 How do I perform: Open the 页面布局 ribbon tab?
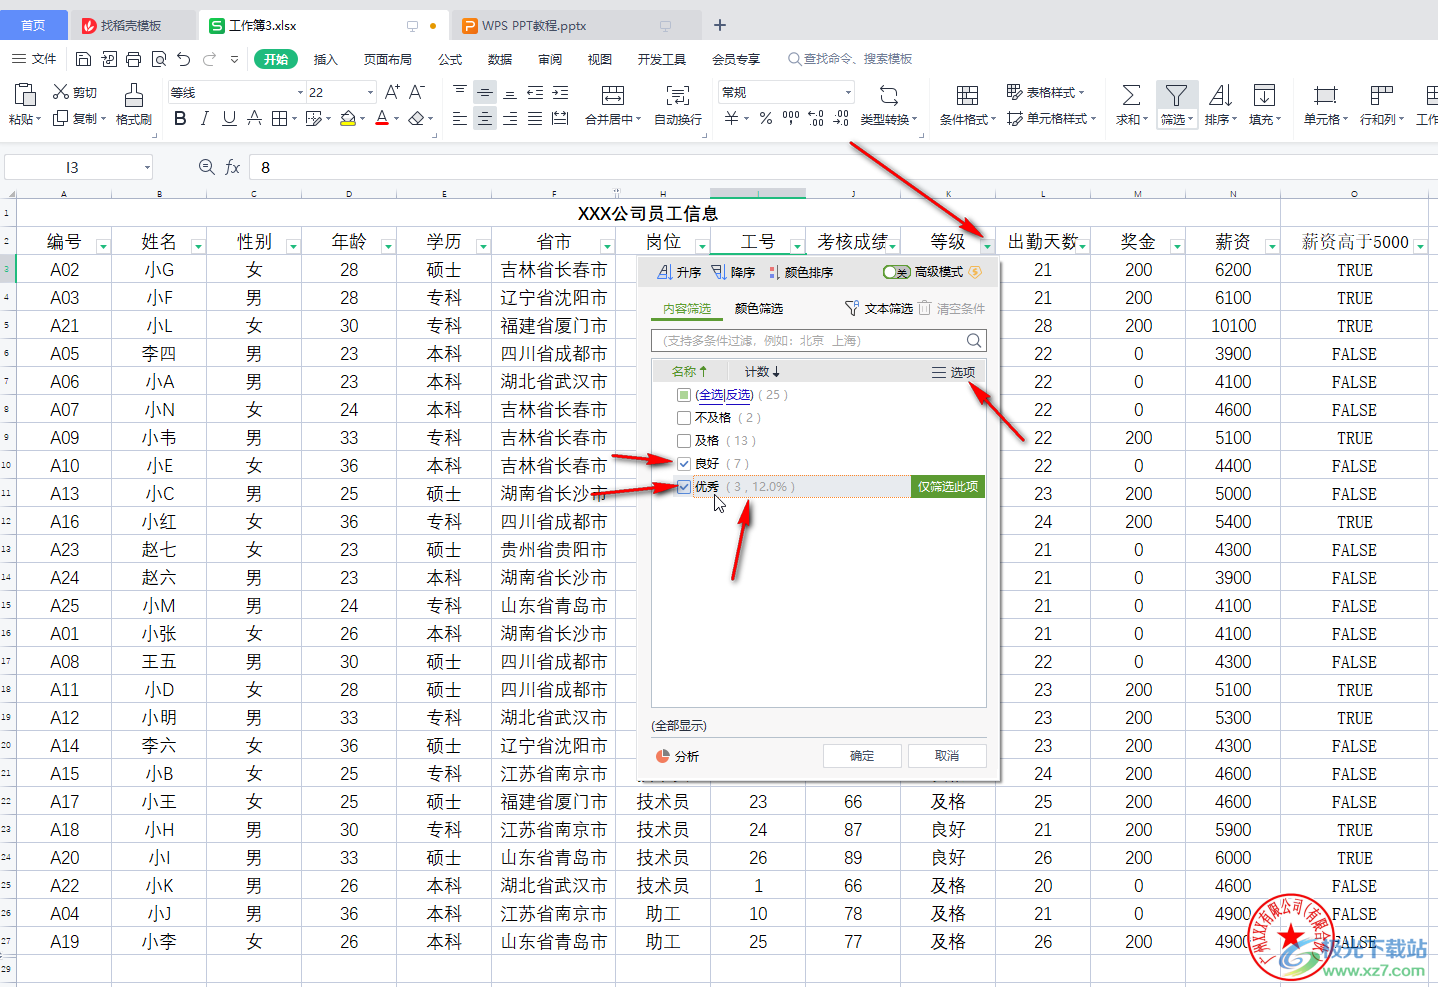pyautogui.click(x=388, y=59)
